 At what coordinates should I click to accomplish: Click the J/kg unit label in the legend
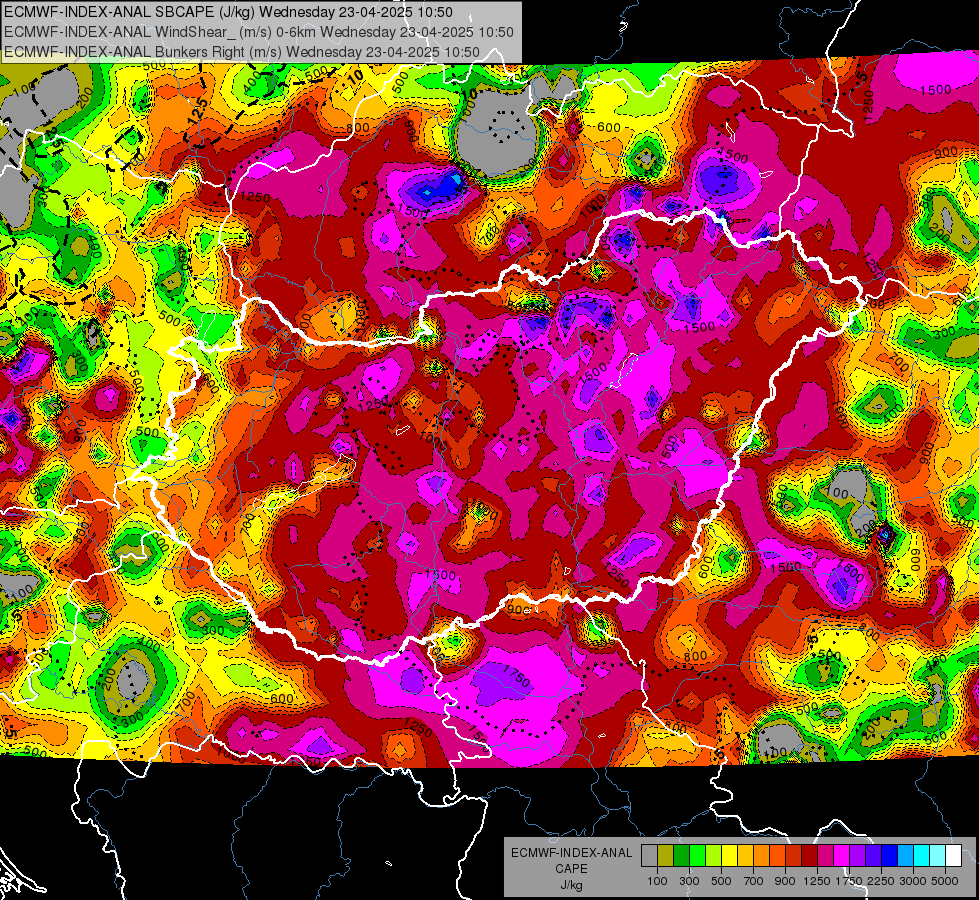pos(571,885)
